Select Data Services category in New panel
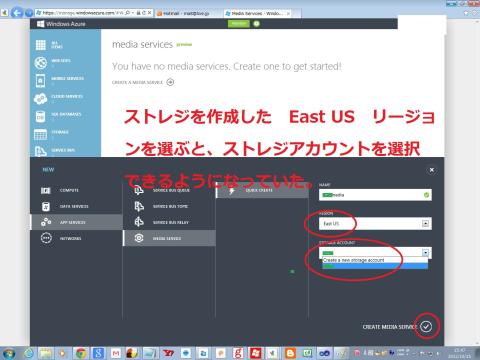 coord(76,206)
